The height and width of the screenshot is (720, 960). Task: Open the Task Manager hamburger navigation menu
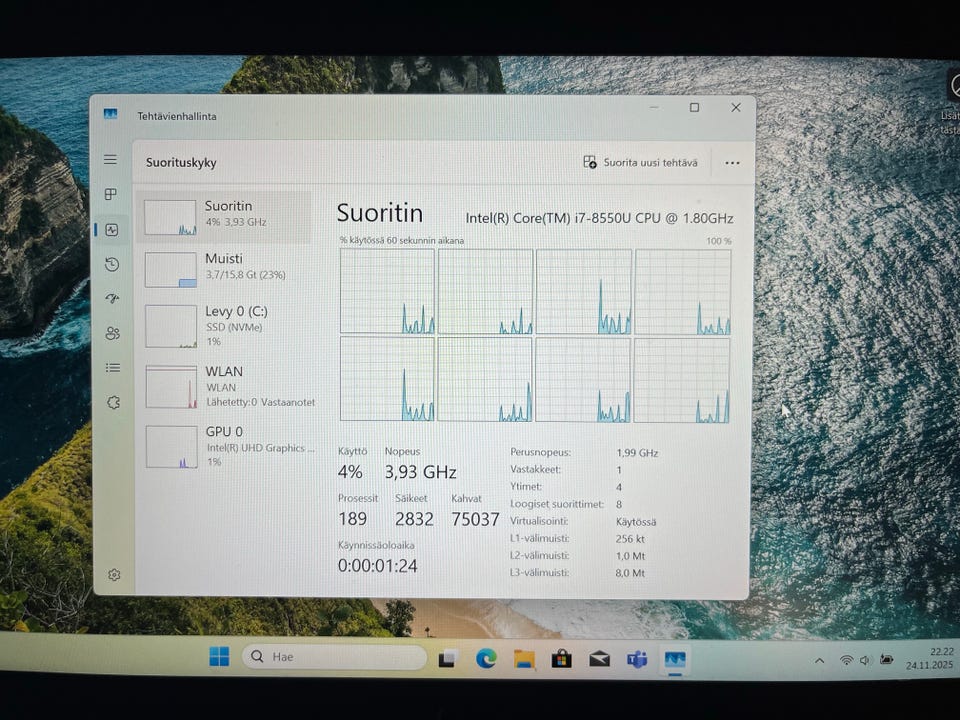point(110,160)
